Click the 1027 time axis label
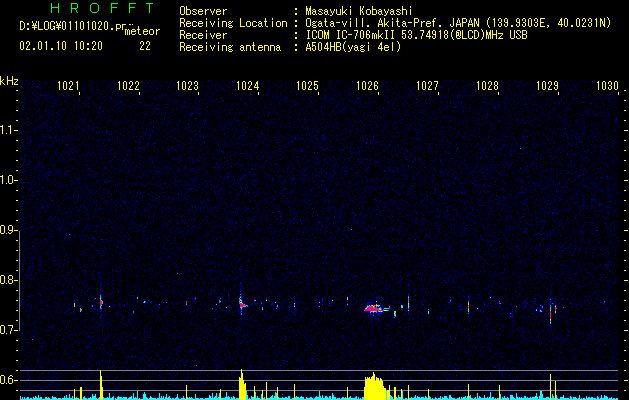 (427, 85)
